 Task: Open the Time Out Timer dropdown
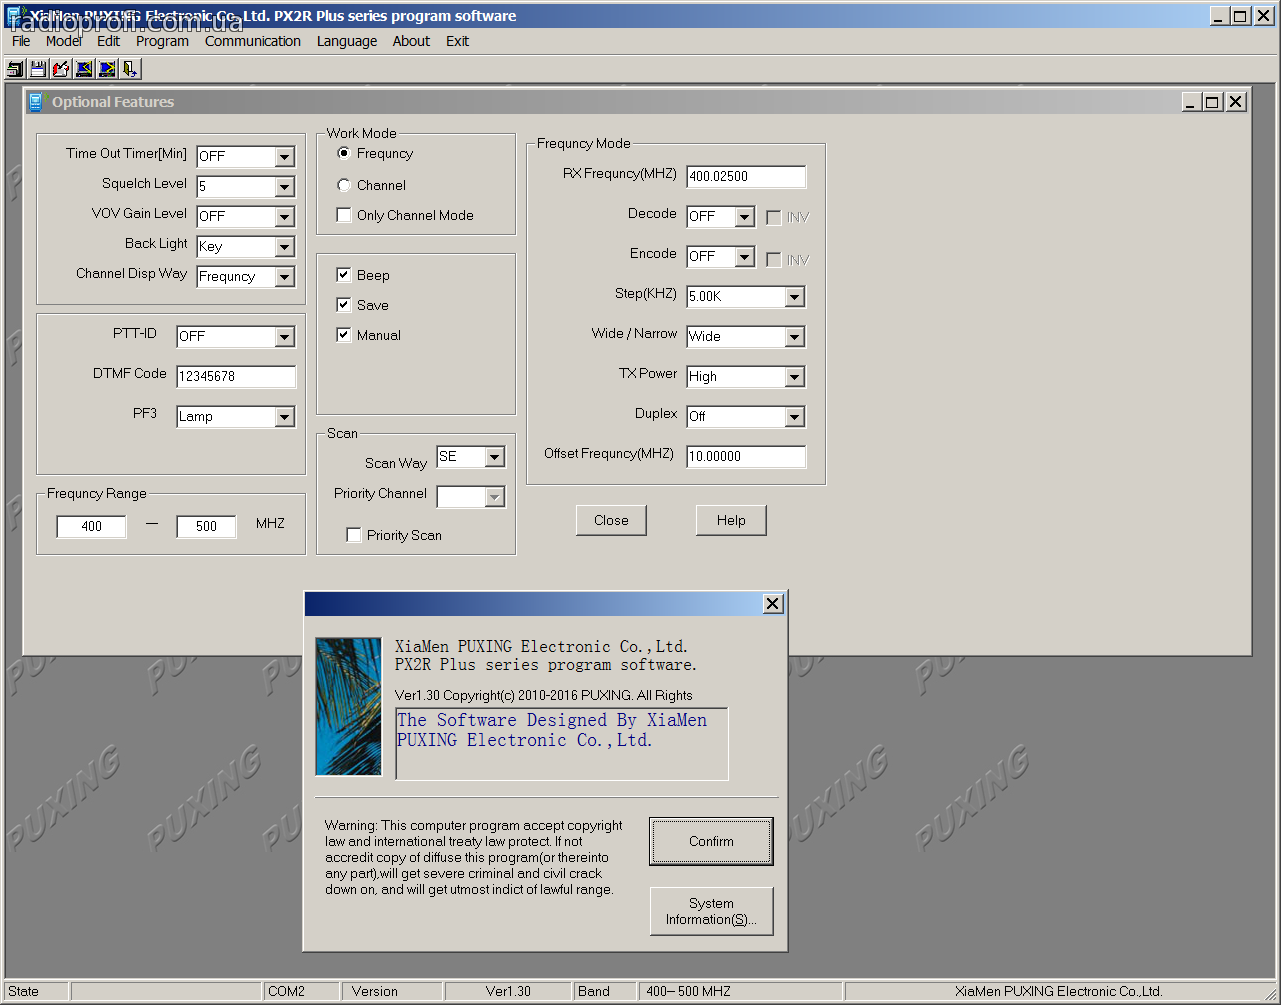pyautogui.click(x=285, y=157)
